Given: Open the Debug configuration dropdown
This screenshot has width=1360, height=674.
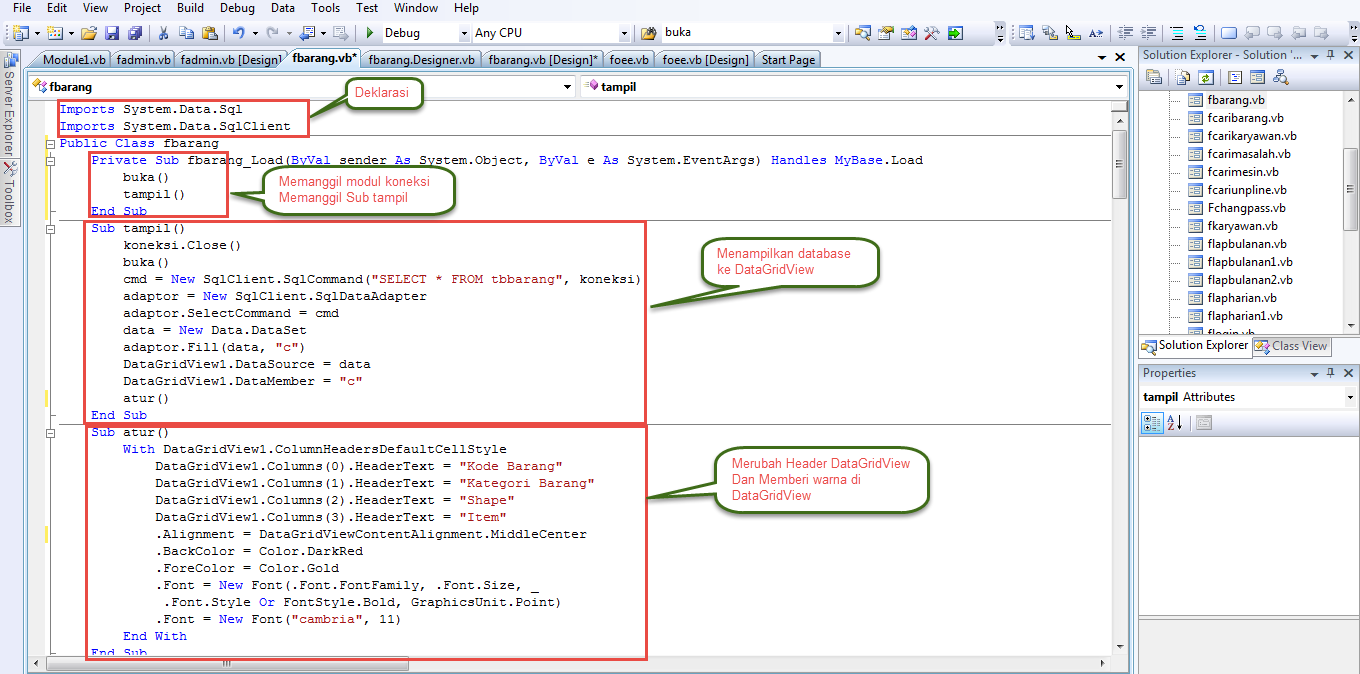Looking at the screenshot, I should 464,32.
